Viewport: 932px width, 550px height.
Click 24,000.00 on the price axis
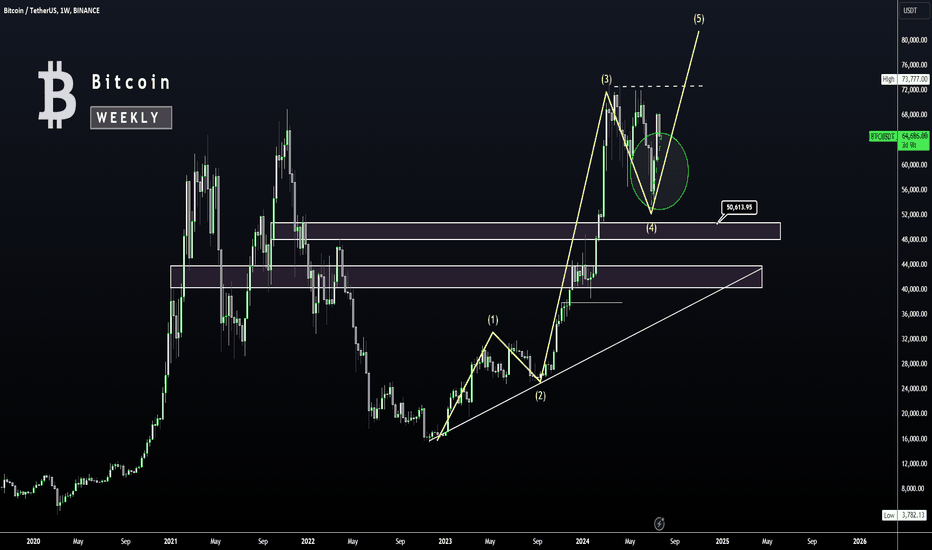pyautogui.click(x=914, y=389)
